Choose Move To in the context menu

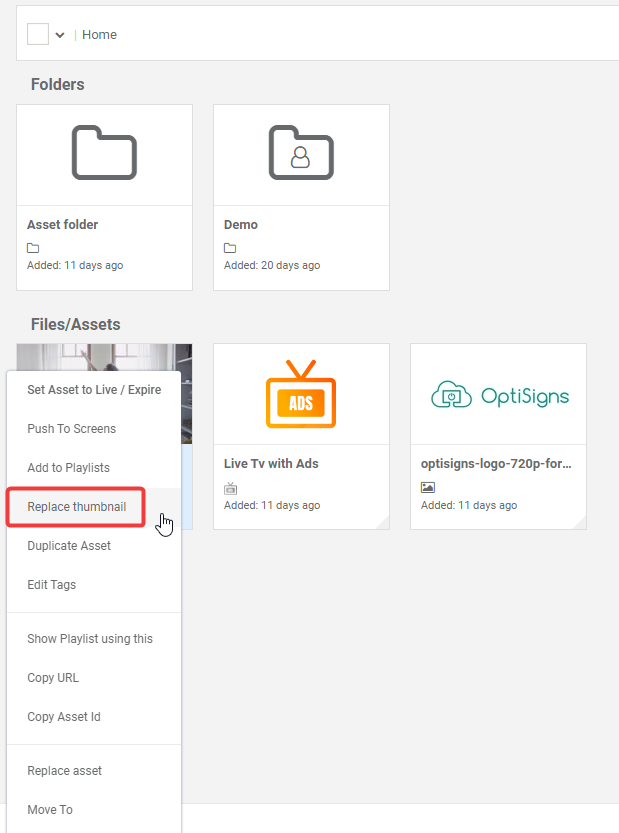click(50, 810)
